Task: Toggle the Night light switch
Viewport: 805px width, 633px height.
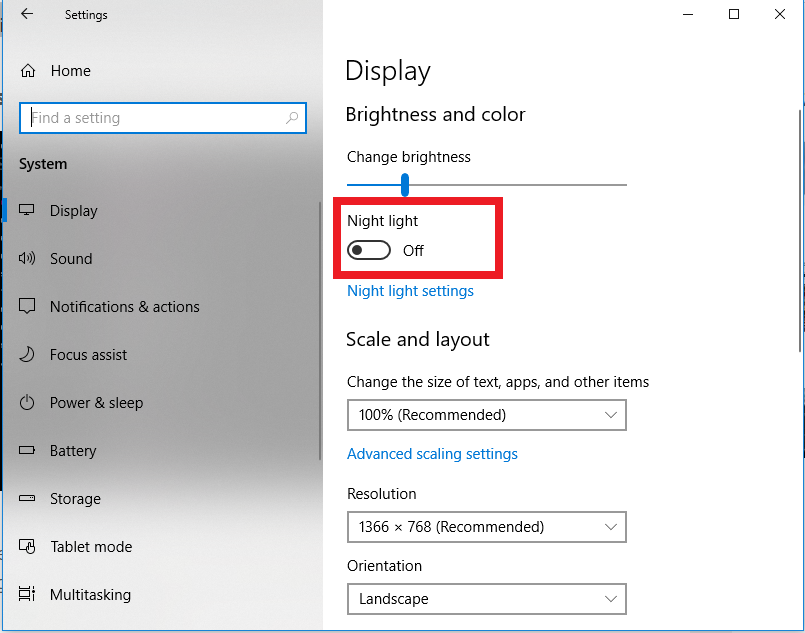Action: tap(369, 251)
